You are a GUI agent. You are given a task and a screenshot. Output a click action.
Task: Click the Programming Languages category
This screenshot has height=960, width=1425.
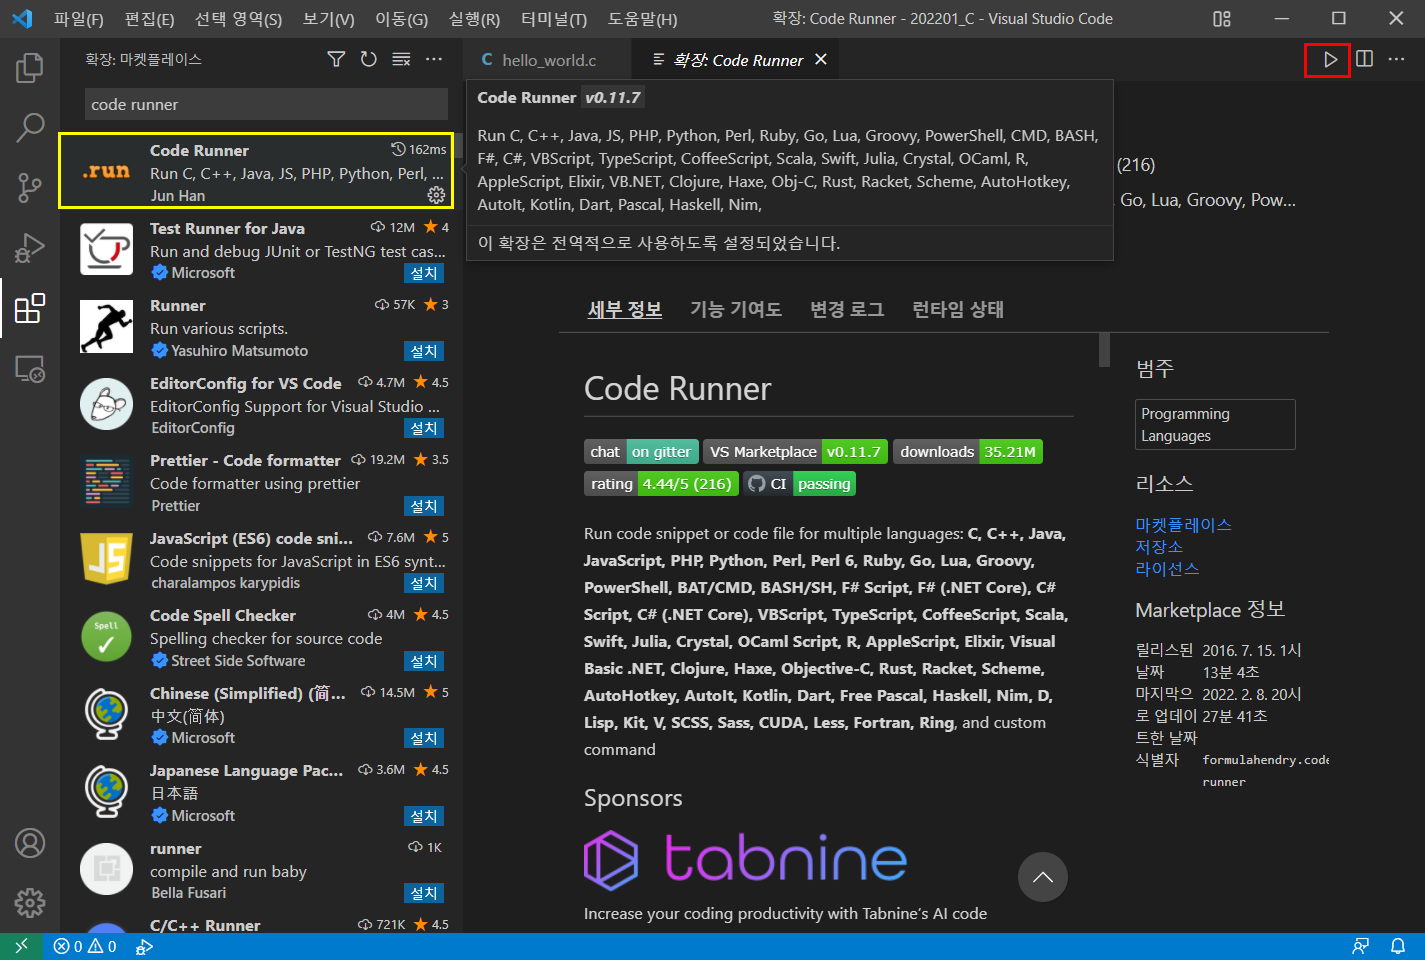(1215, 425)
